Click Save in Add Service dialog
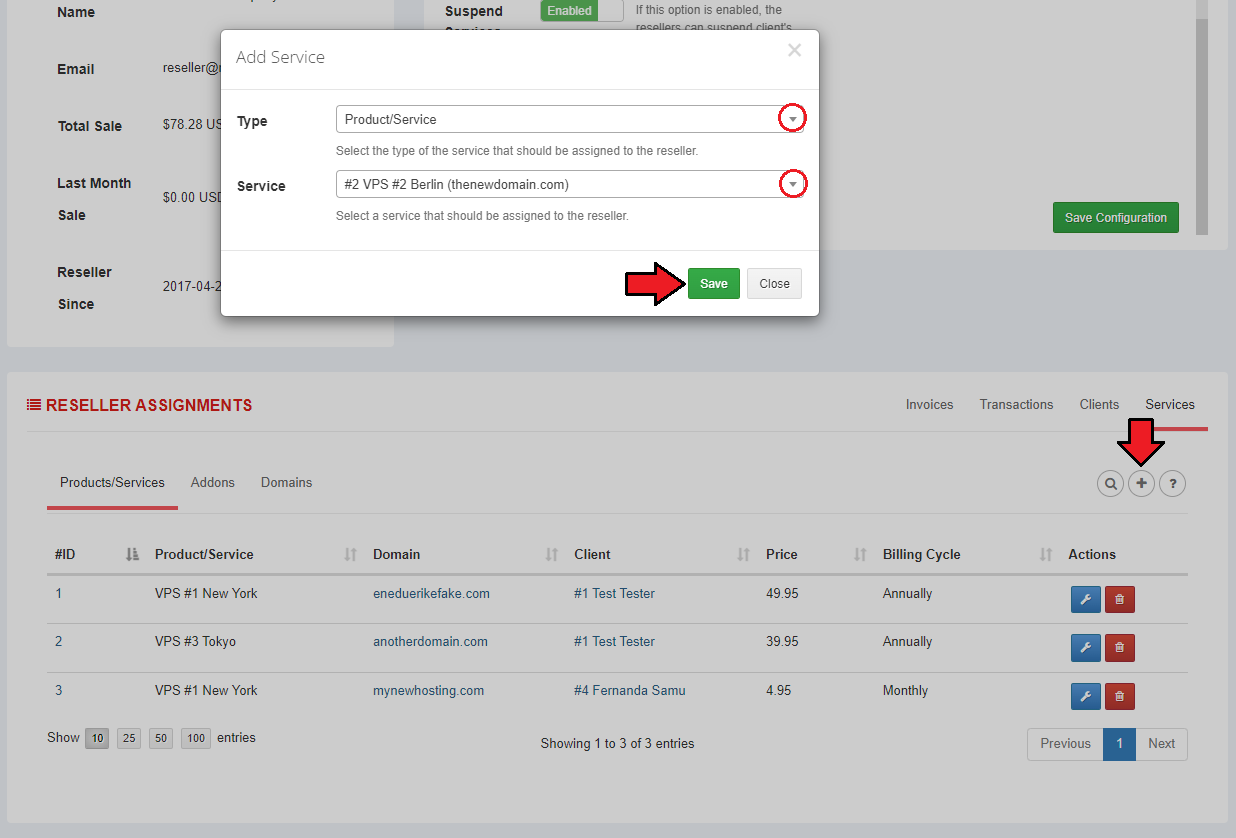Image resolution: width=1236 pixels, height=838 pixels. pyautogui.click(x=714, y=283)
